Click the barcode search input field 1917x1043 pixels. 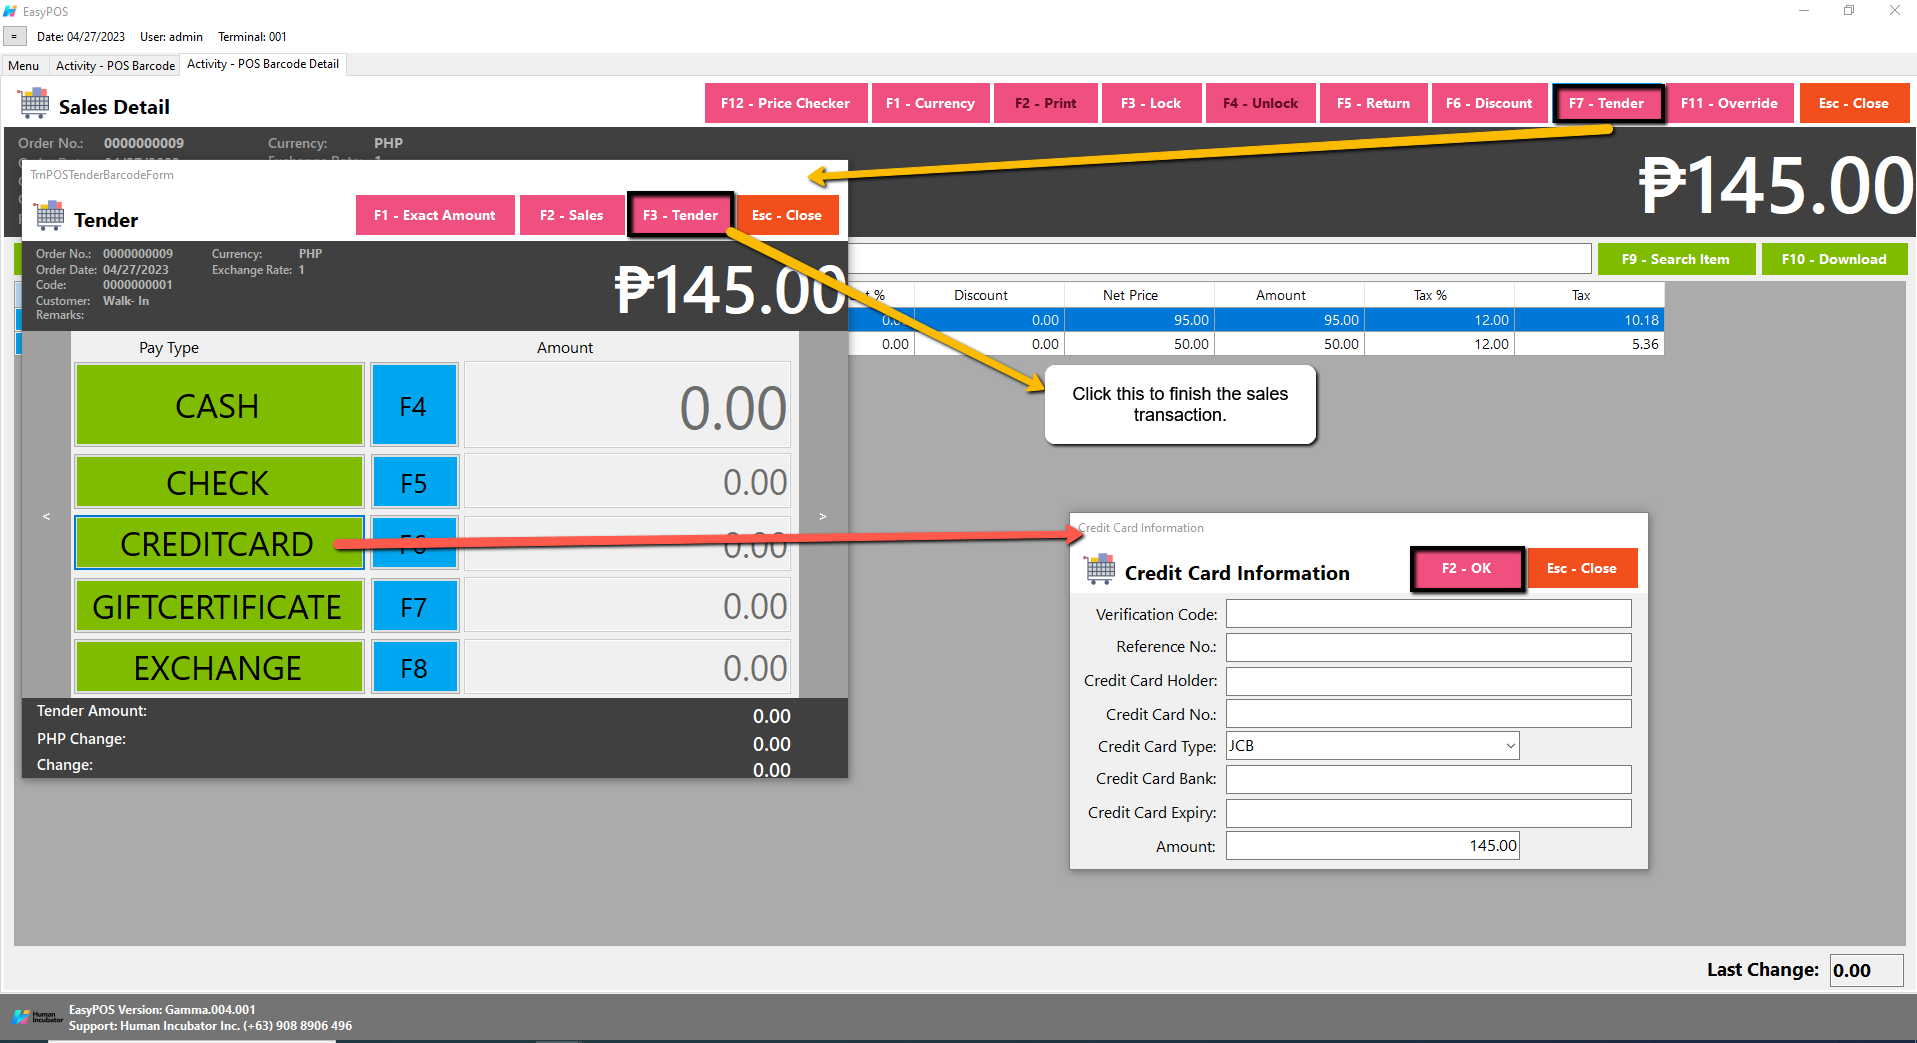pyautogui.click(x=1219, y=259)
